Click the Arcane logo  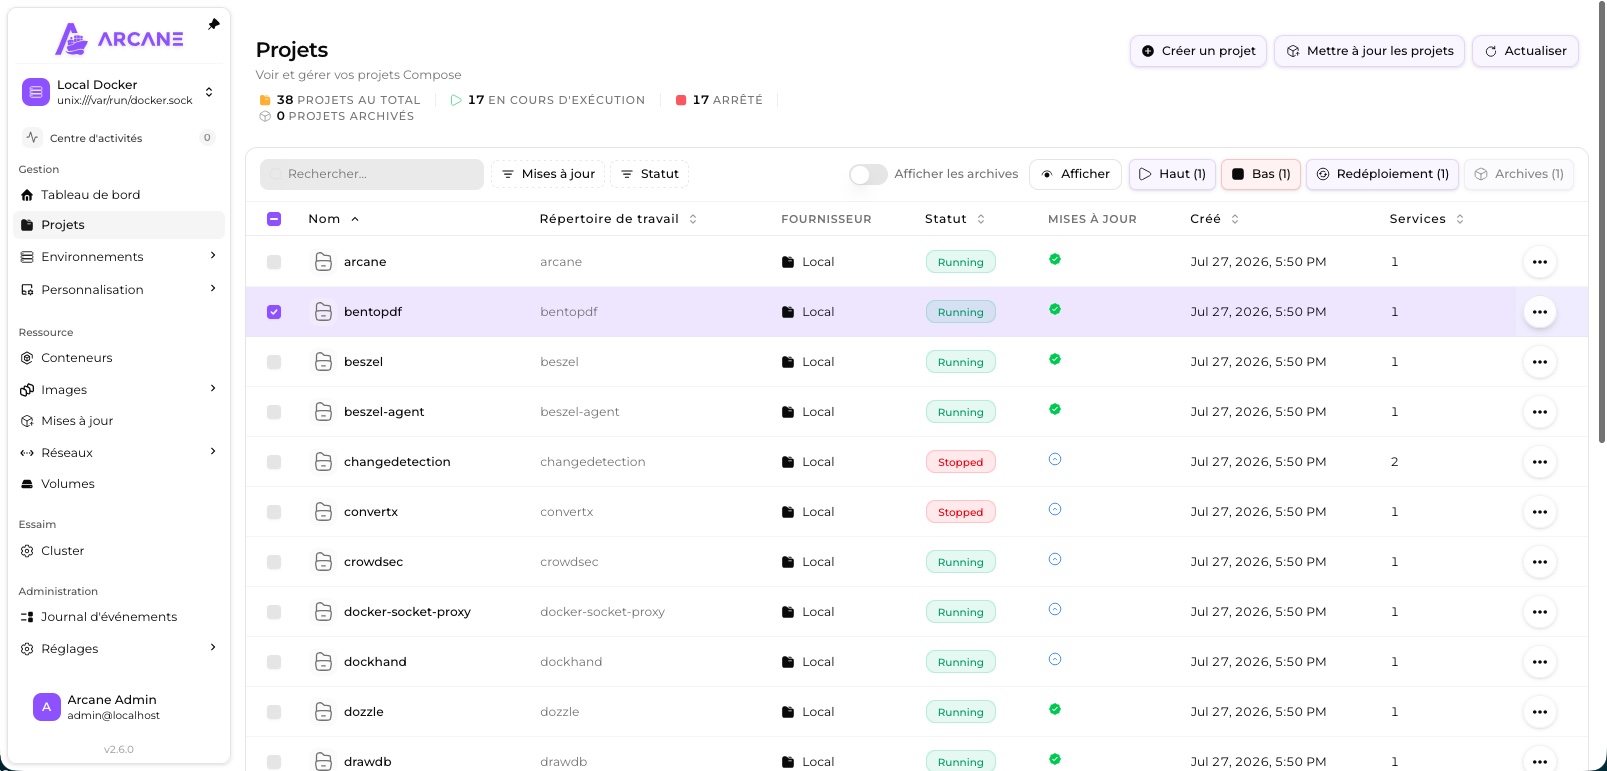click(x=119, y=39)
